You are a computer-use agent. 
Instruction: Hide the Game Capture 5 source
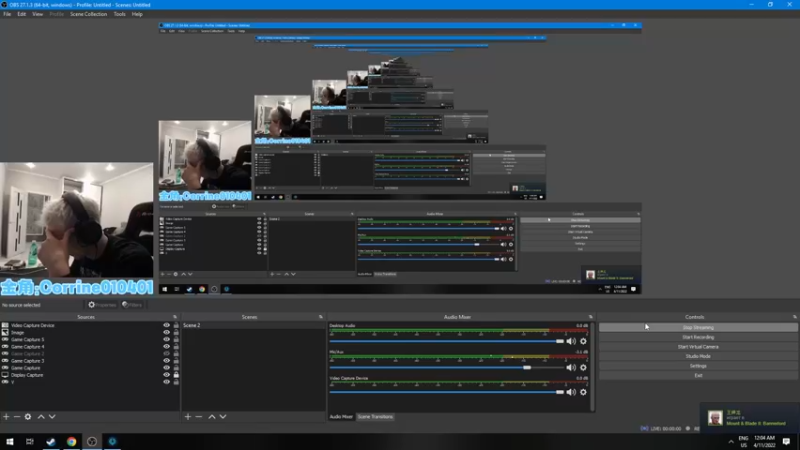click(x=166, y=339)
